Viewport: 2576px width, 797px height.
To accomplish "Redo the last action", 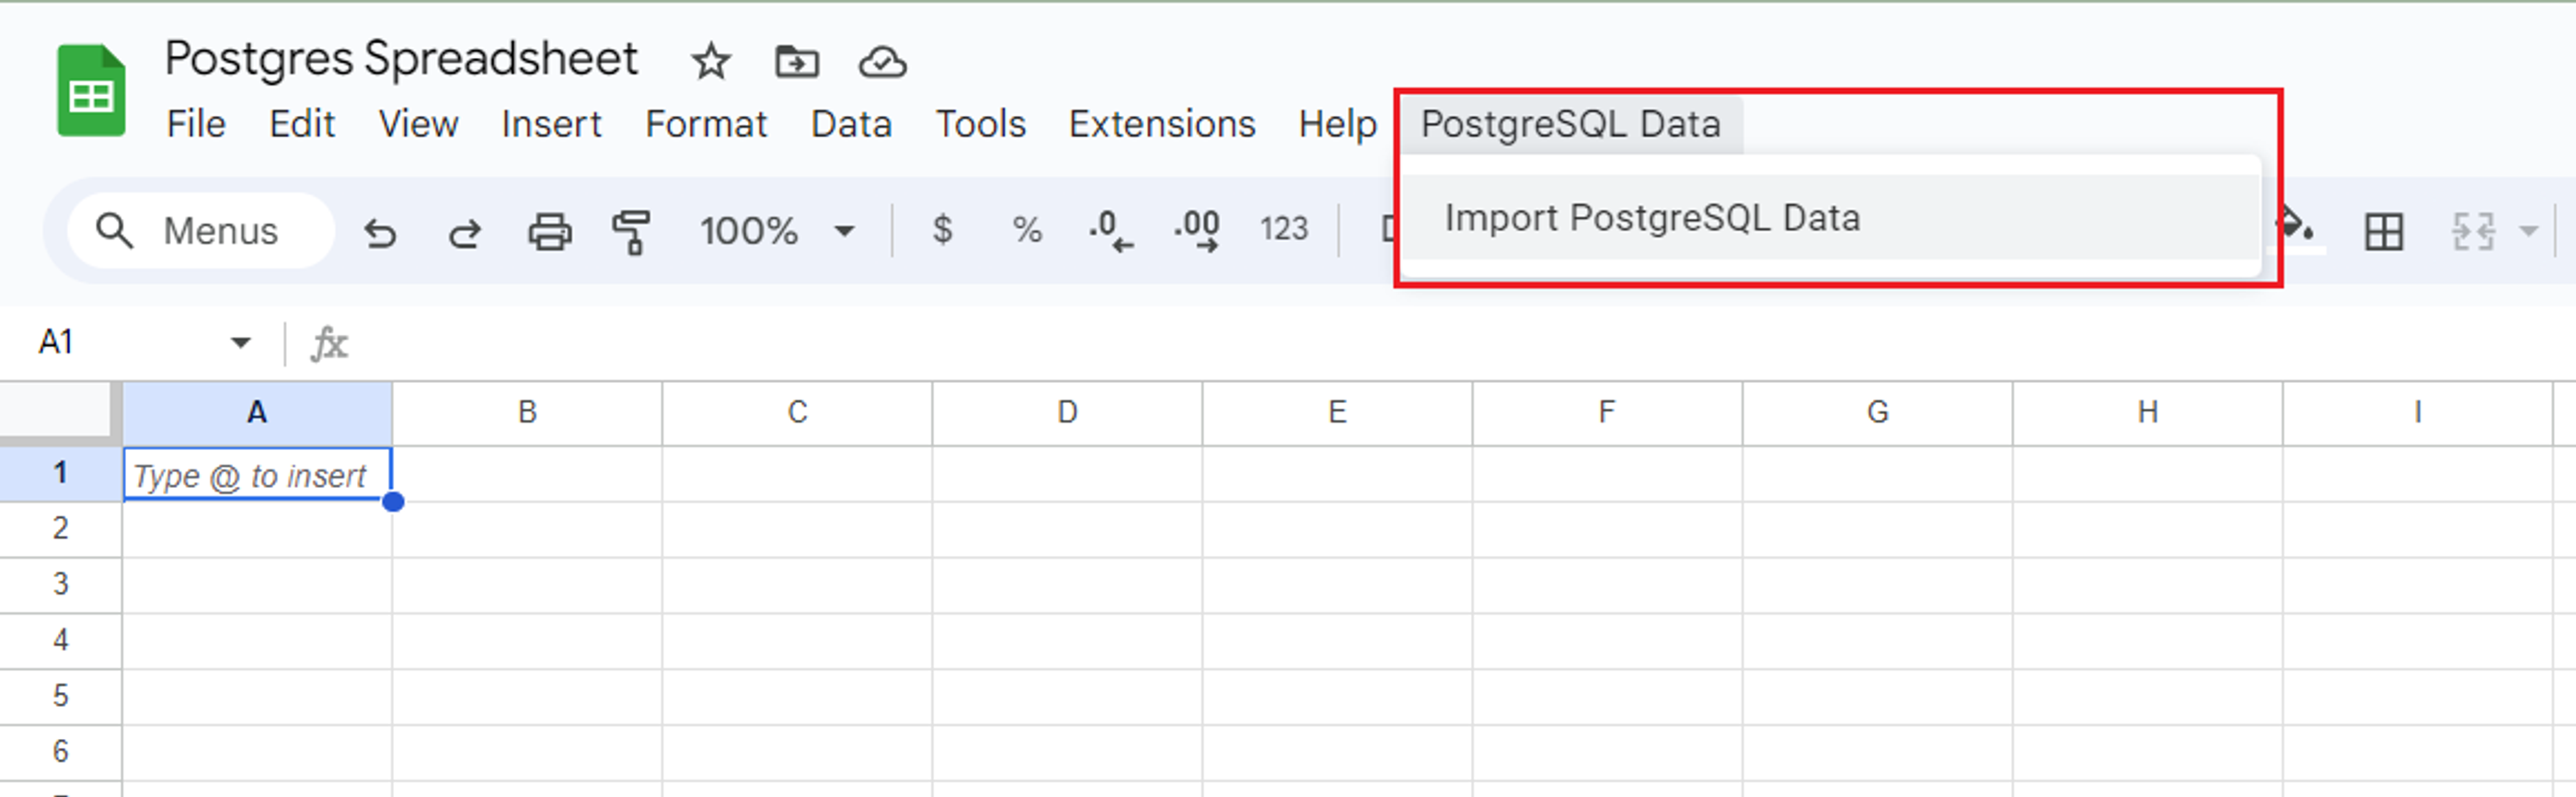I will (x=463, y=231).
